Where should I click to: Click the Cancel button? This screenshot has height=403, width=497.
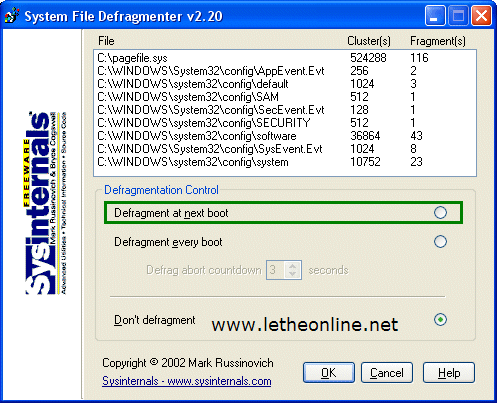pos(387,373)
